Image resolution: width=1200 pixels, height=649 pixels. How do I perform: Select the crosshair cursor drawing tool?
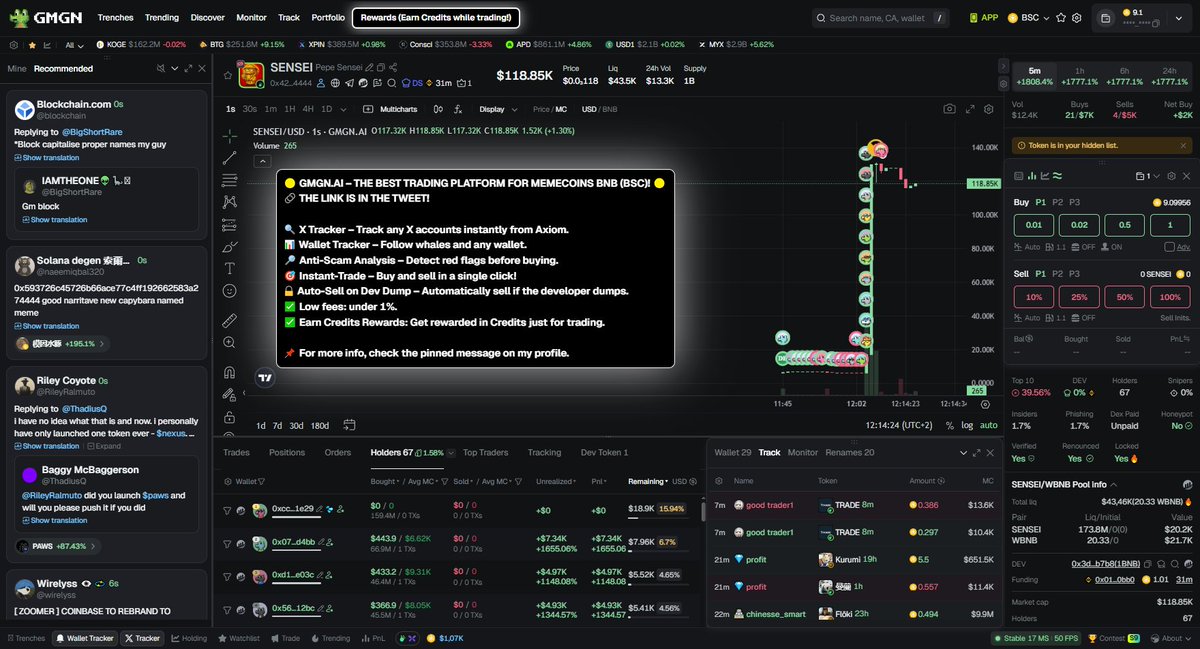(230, 136)
